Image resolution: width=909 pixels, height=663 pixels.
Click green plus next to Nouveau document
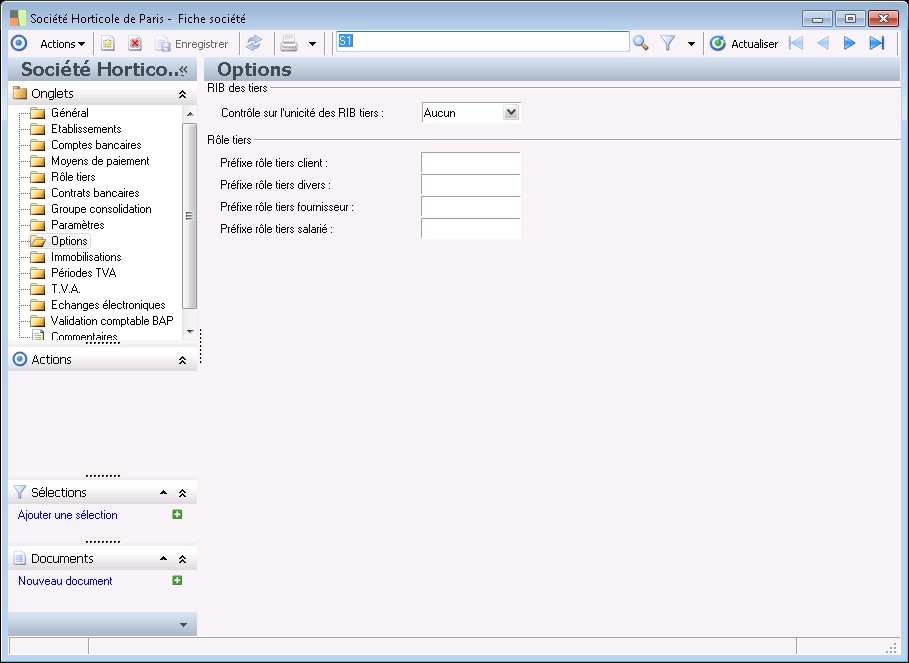177,581
